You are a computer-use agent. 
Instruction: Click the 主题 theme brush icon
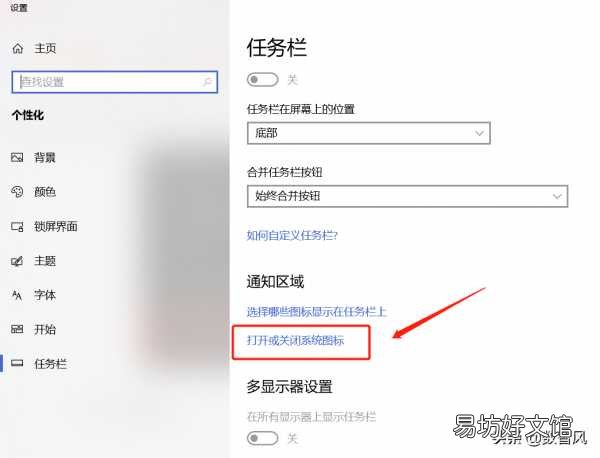[17, 261]
